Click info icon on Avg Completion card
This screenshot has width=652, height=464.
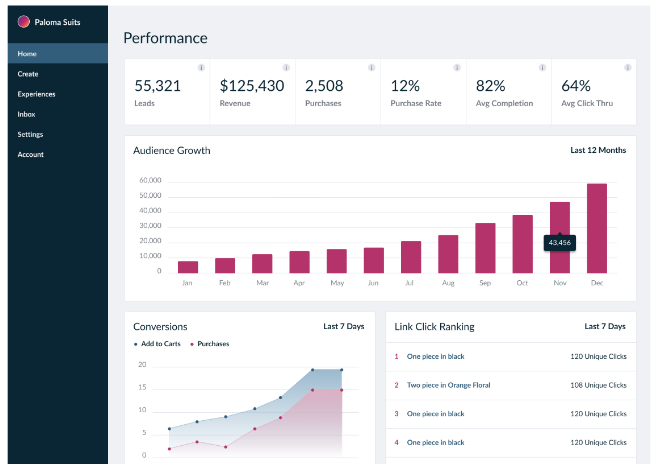[x=543, y=68]
